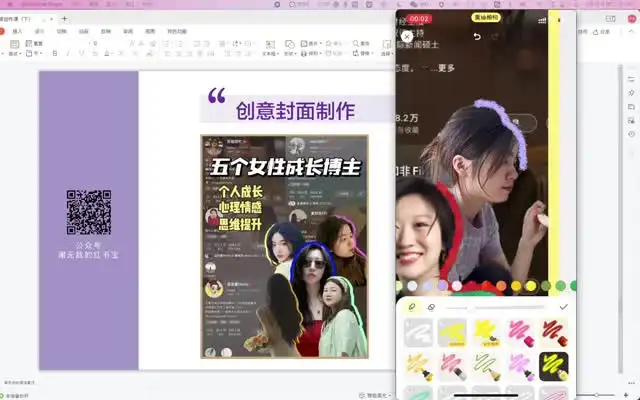
Task: Click the cover collage image on slide
Action: click(x=284, y=246)
